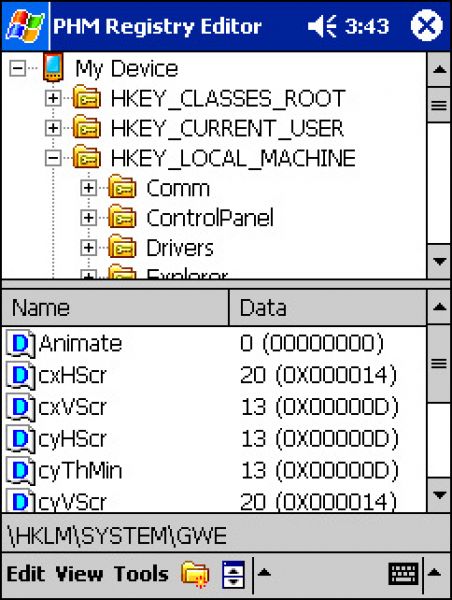Select HKEY_CLASSES_ROOT in the tree
The width and height of the screenshot is (452, 600).
tap(228, 99)
